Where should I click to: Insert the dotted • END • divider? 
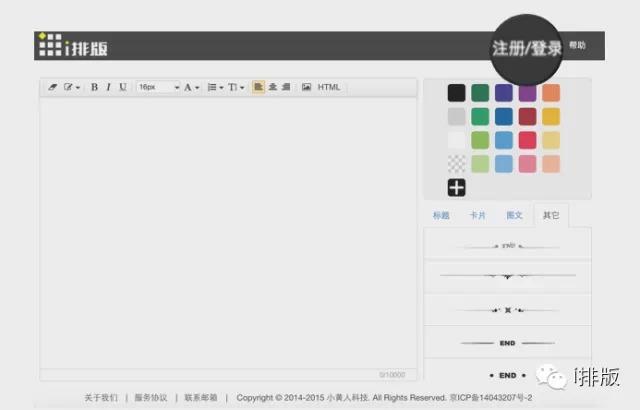pos(508,375)
